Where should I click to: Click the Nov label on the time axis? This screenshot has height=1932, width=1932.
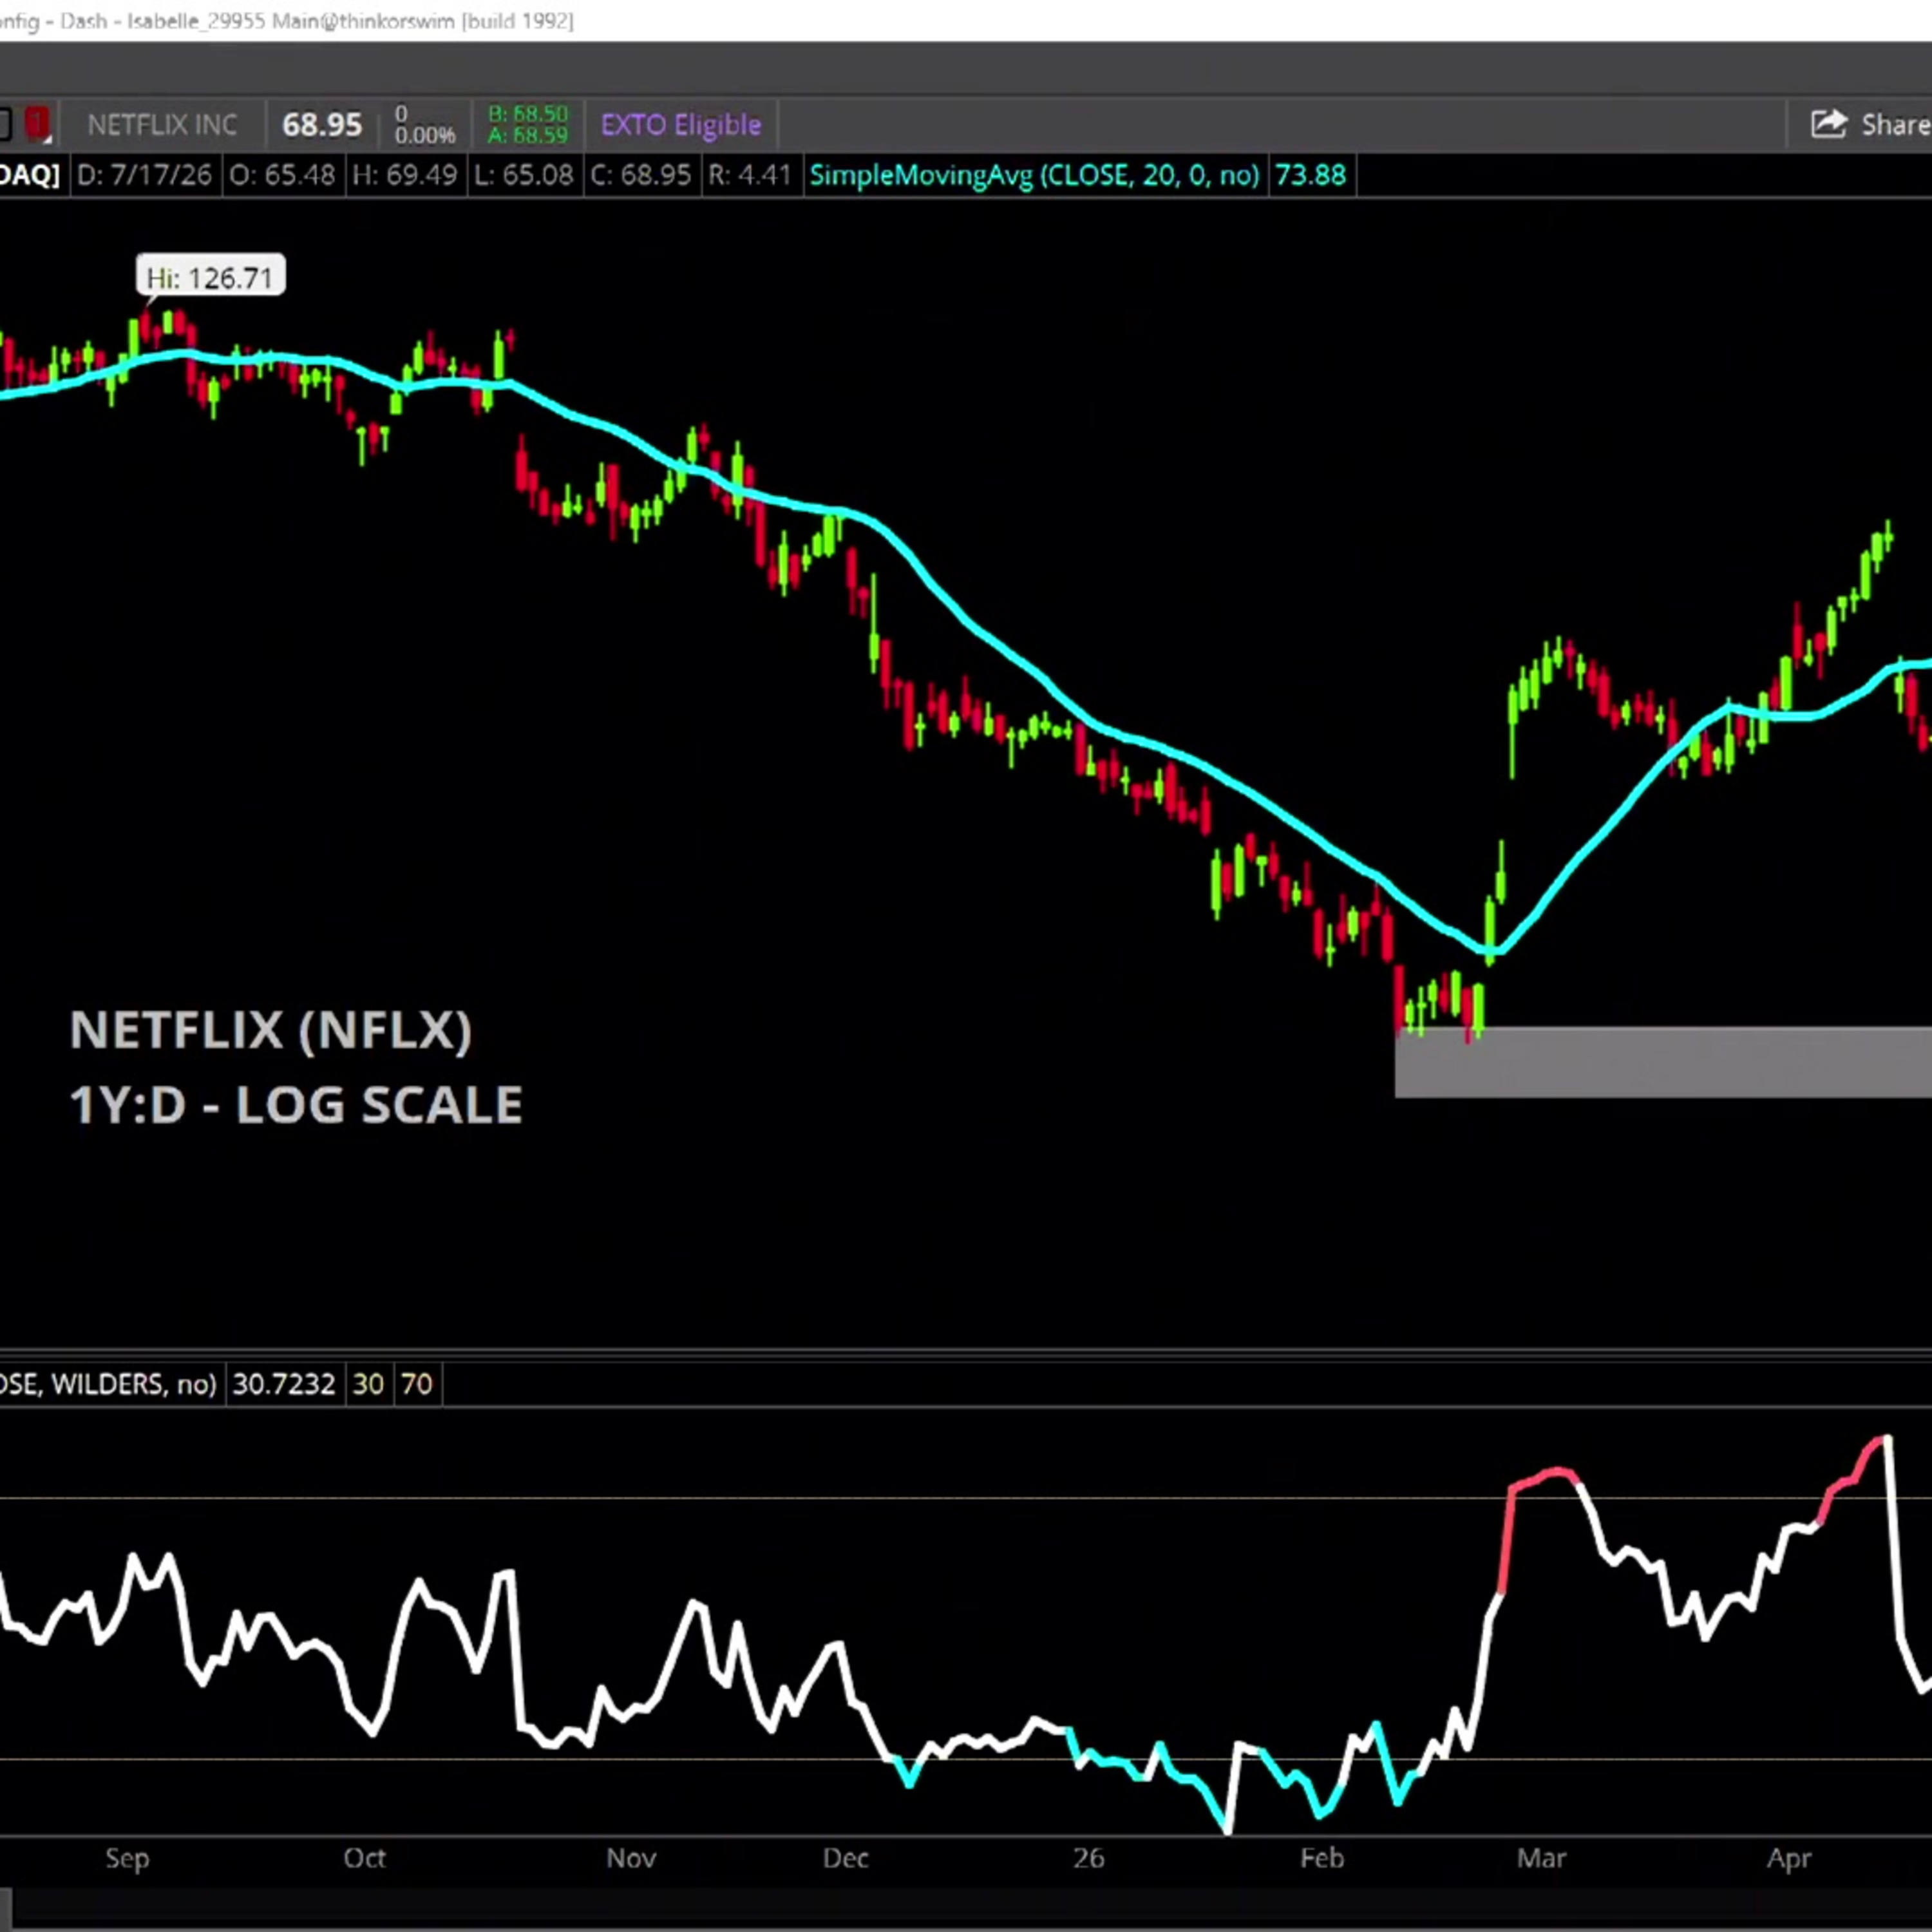(631, 1859)
